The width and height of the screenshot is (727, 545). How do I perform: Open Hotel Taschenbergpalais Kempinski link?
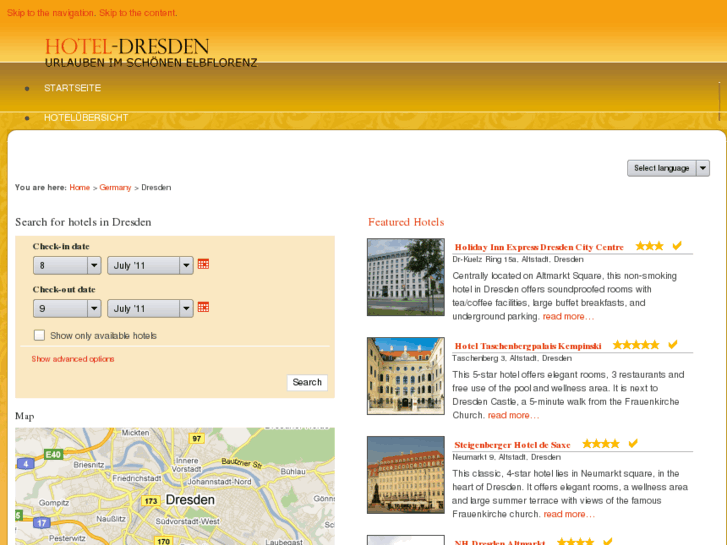point(528,346)
